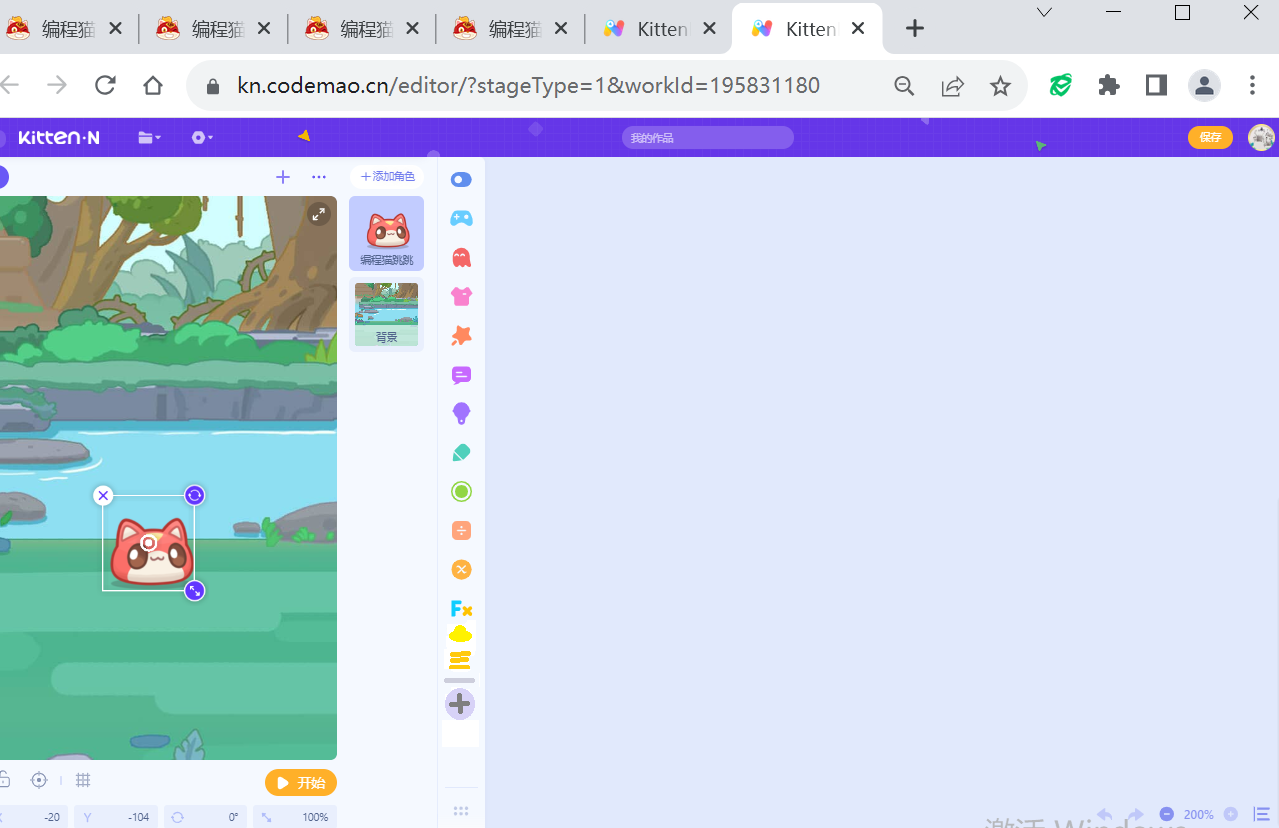Click the plus button to add extensions
Image resolution: width=1279 pixels, height=828 pixels.
point(460,704)
